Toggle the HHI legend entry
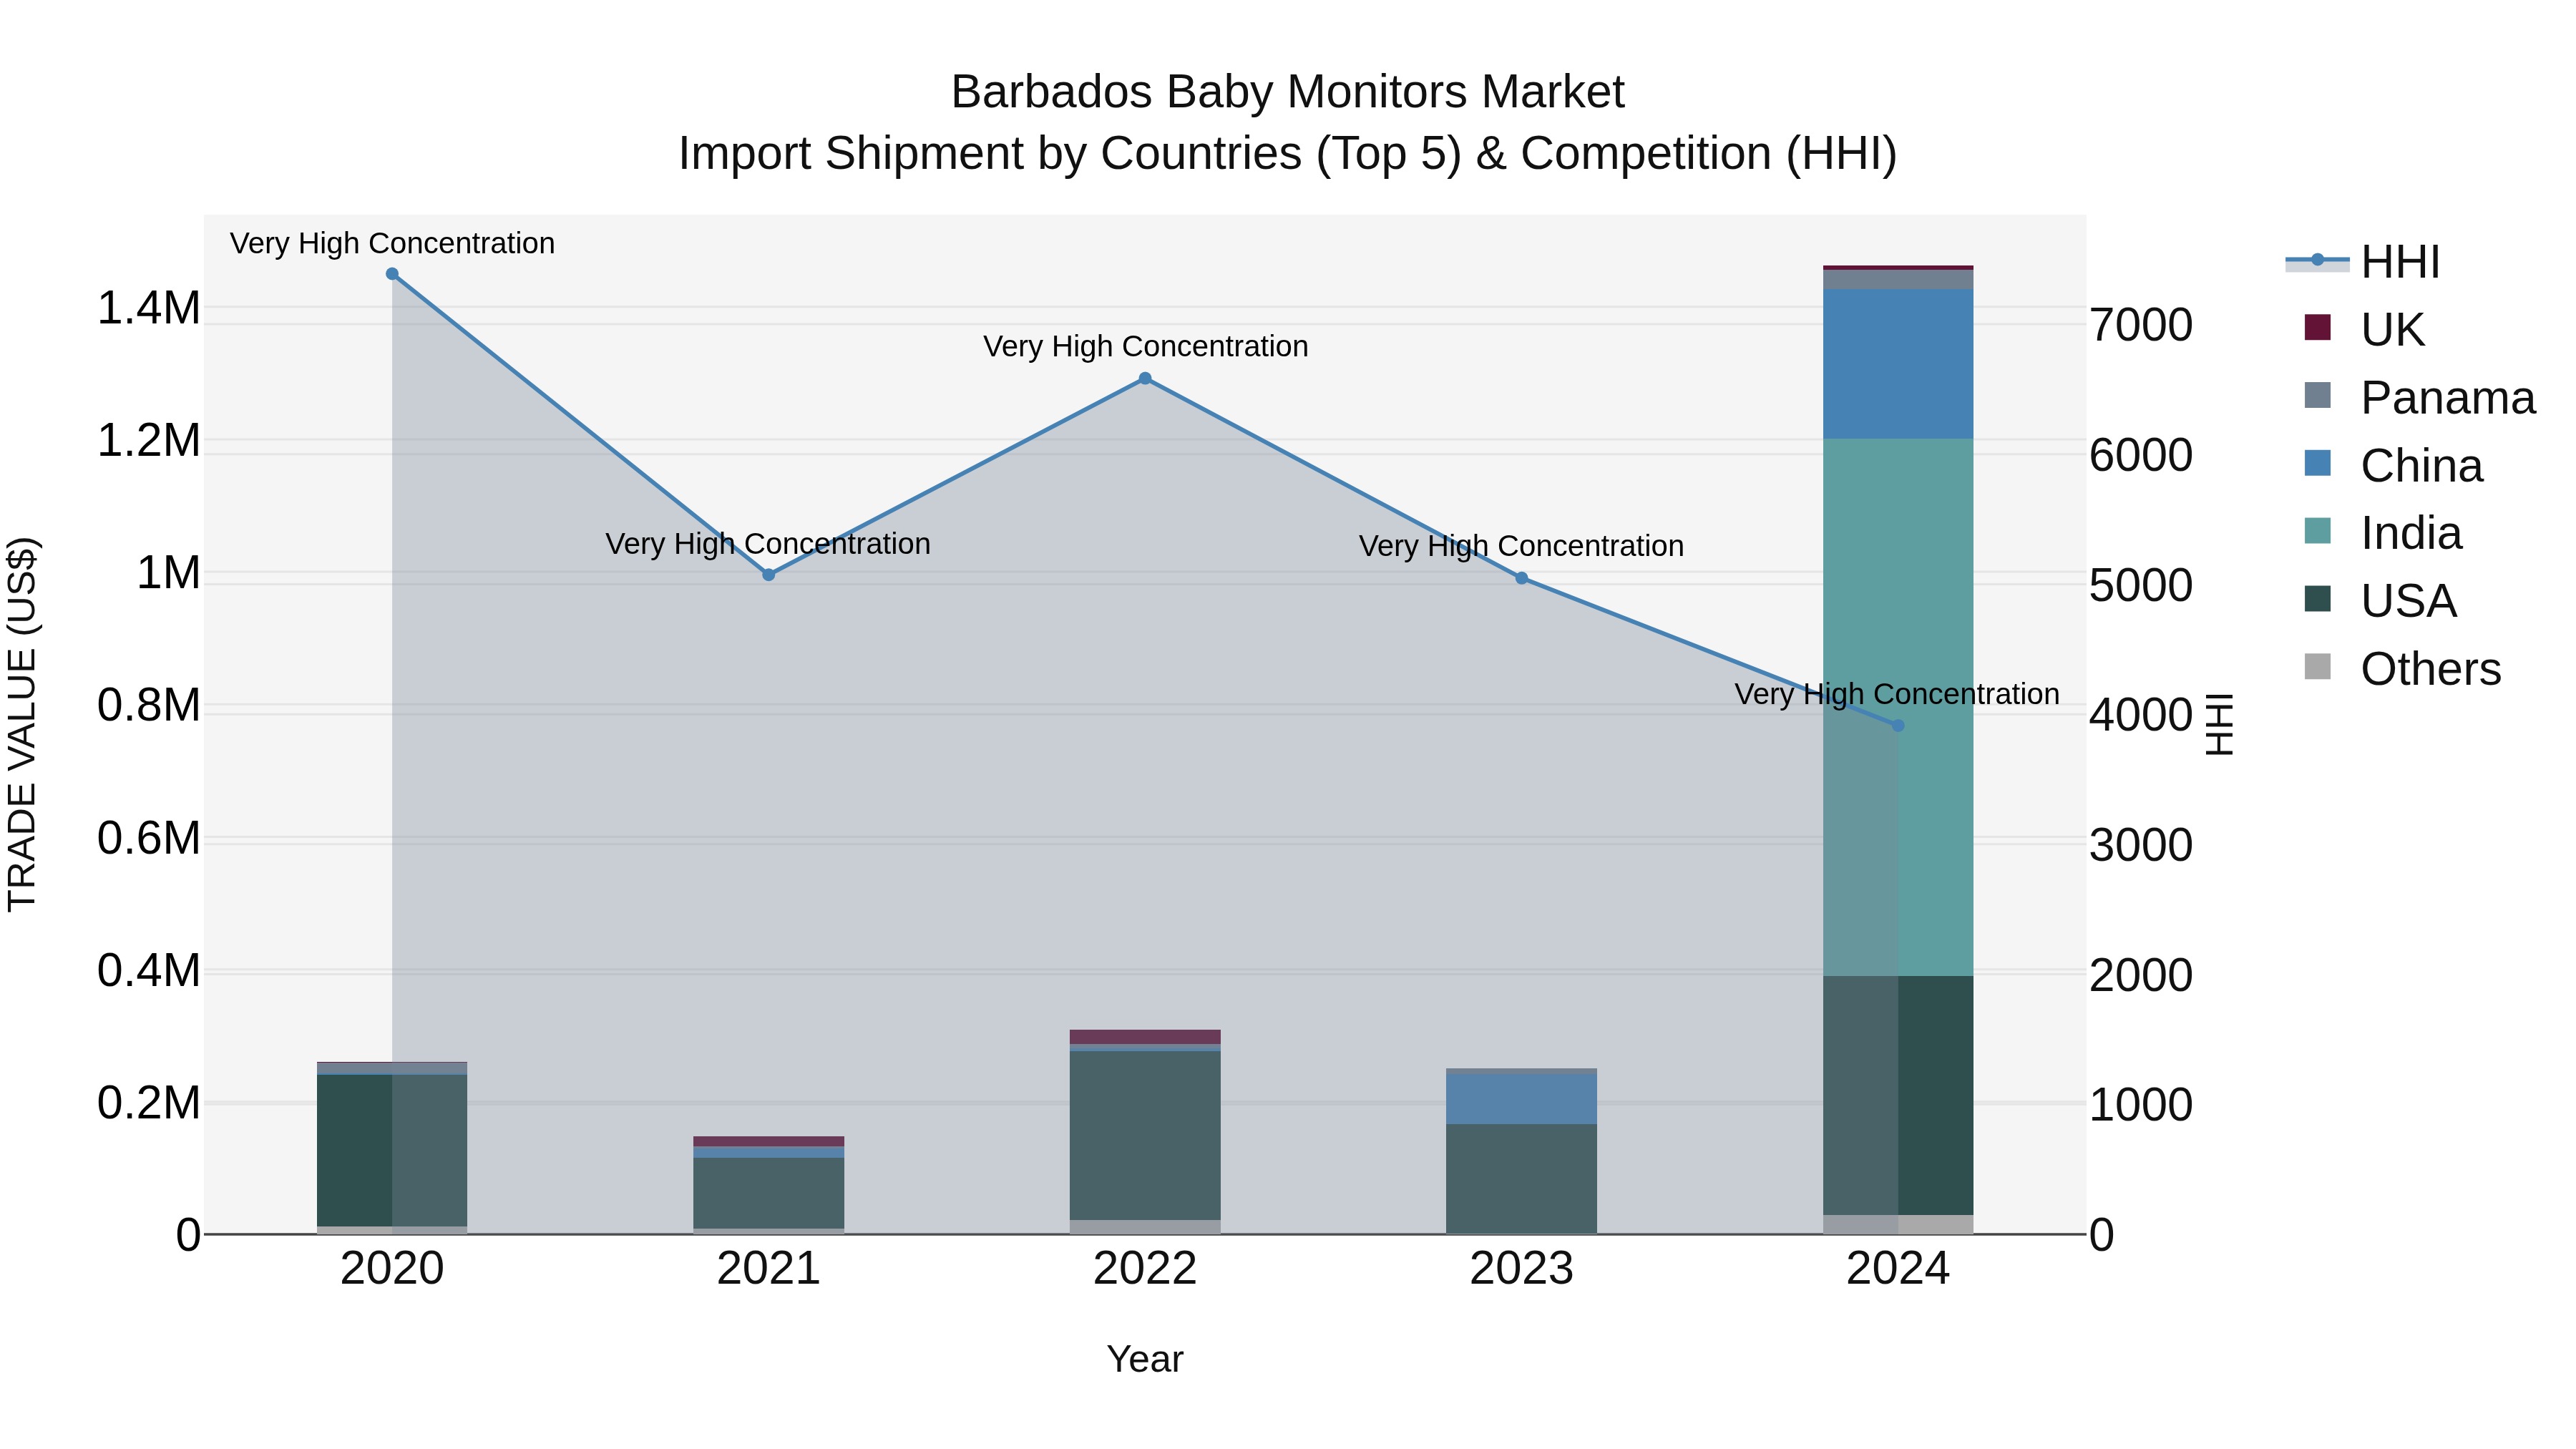Image resolution: width=2576 pixels, height=1449 pixels. pyautogui.click(x=2363, y=262)
